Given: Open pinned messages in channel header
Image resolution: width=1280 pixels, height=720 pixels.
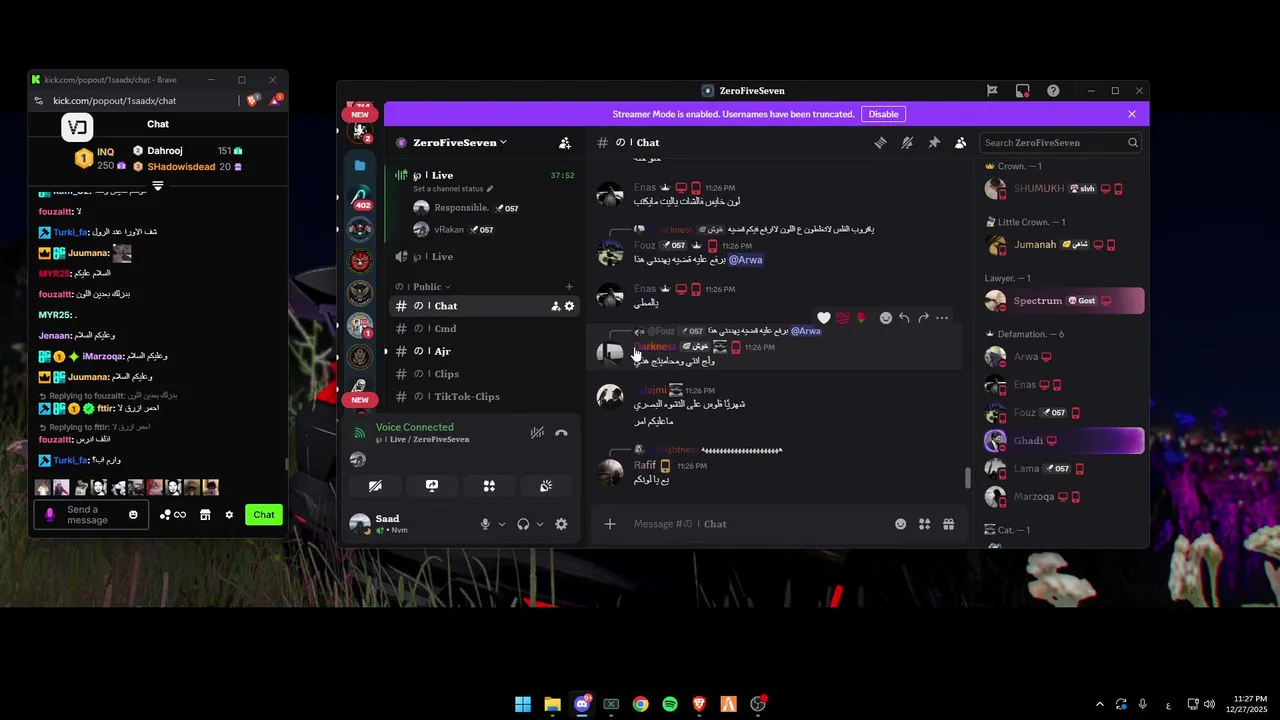Looking at the screenshot, I should [x=934, y=143].
